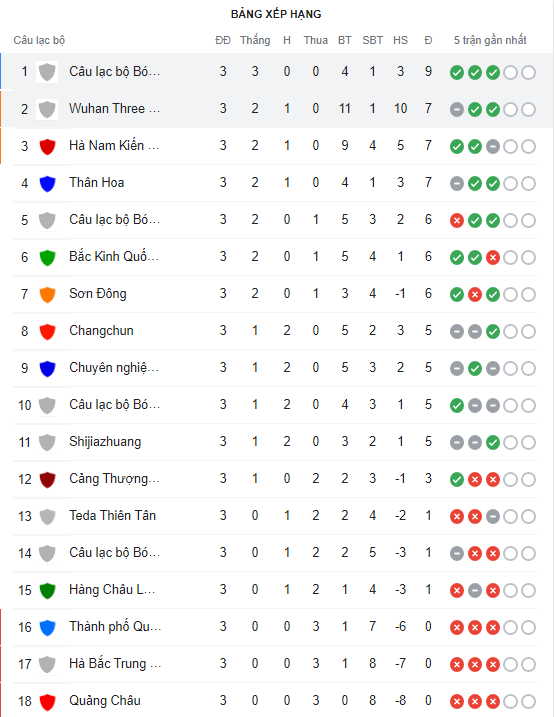Viewport: 554px width, 717px height.
Task: Click the red shield icon next to Changchun
Action: pos(48,332)
